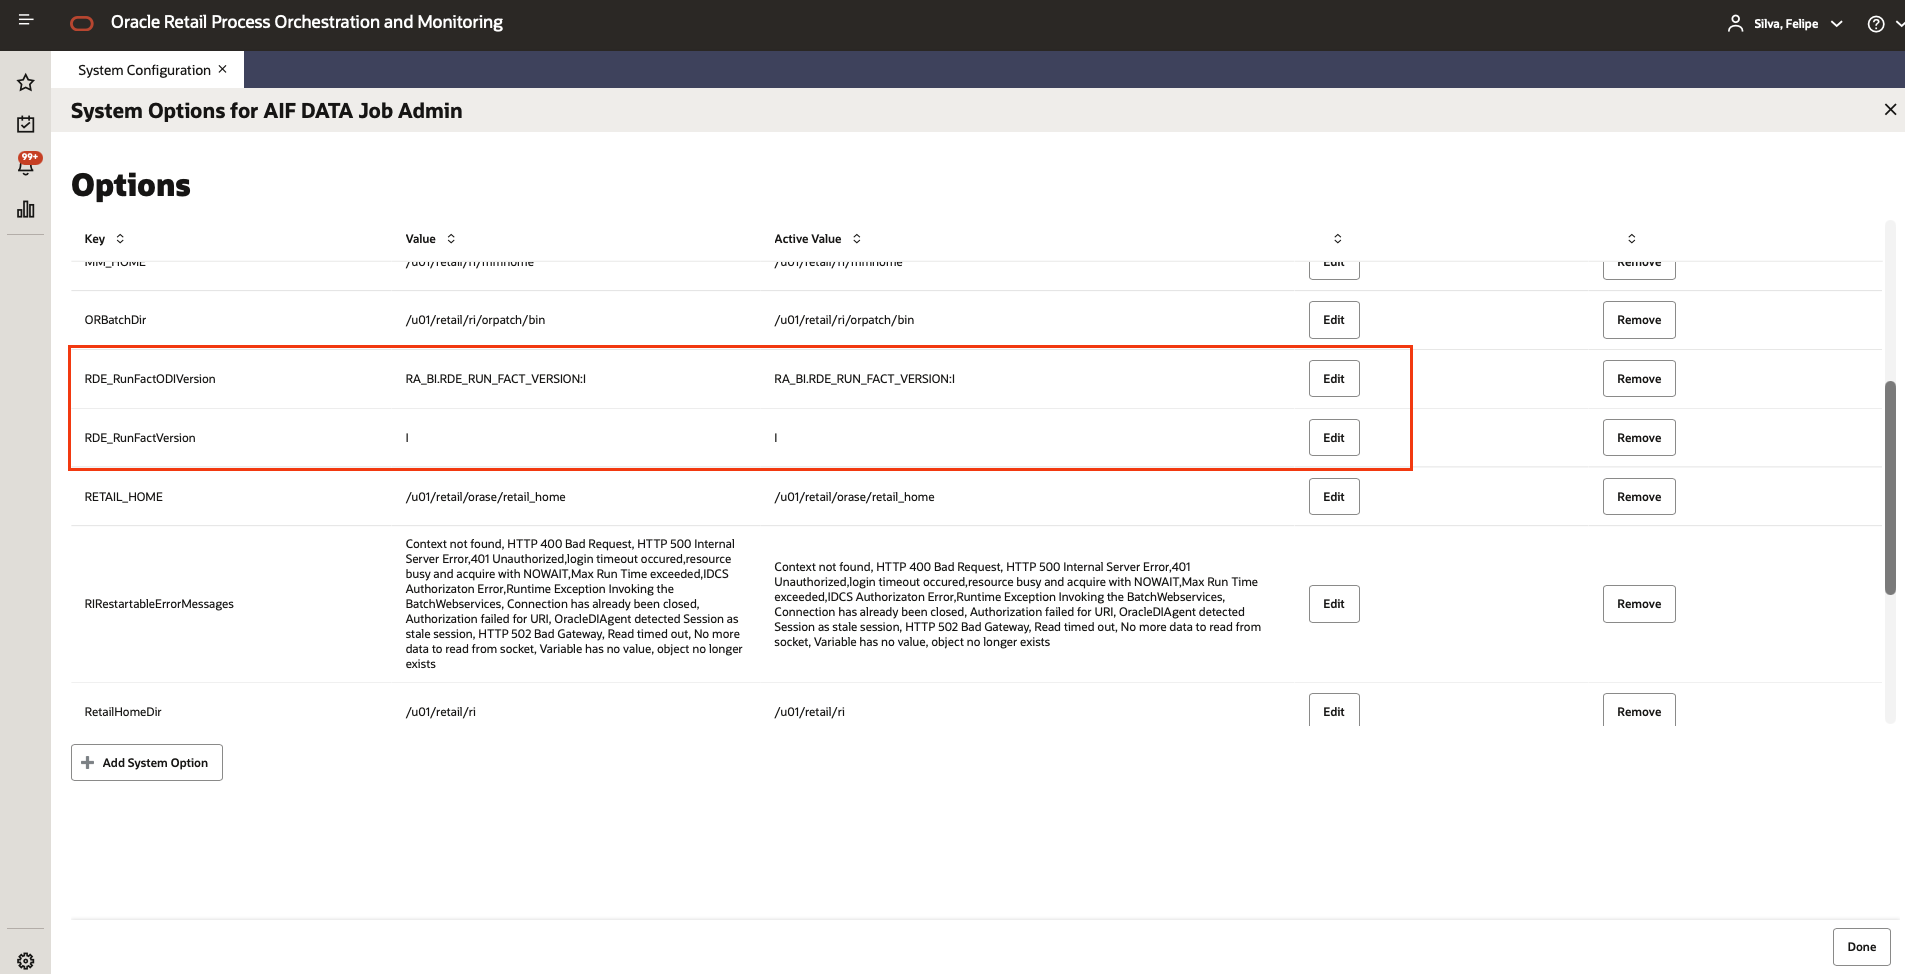The width and height of the screenshot is (1905, 974).
Task: Edit the ORBatchDir option
Action: click(x=1334, y=320)
